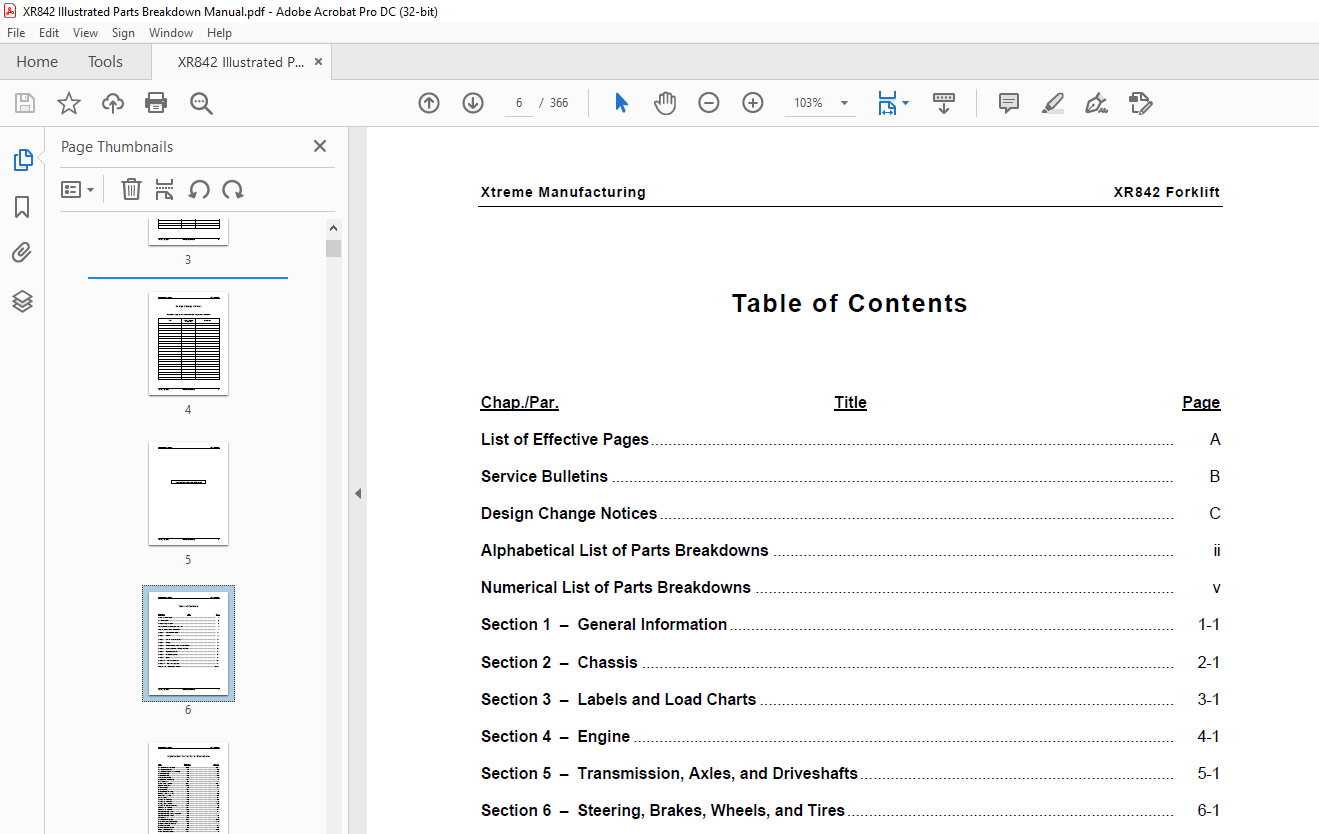Open the Sign menu
This screenshot has height=834, width=1319.
pos(123,33)
